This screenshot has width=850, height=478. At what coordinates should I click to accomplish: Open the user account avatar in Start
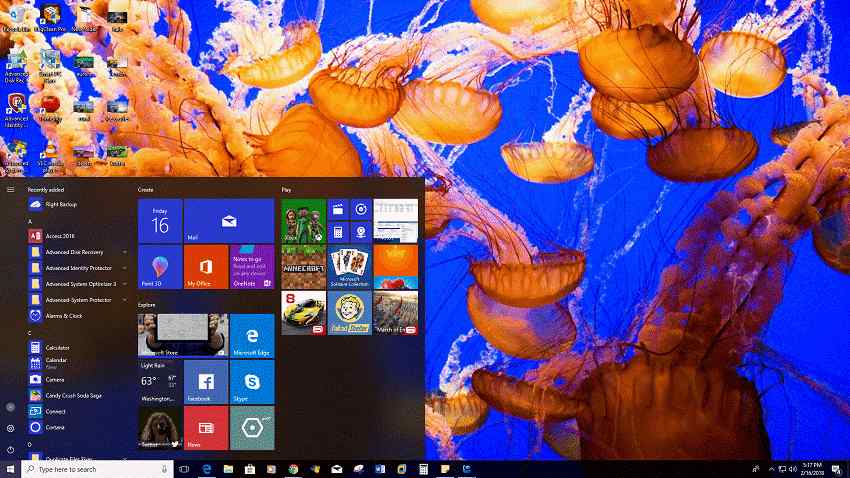point(10,406)
